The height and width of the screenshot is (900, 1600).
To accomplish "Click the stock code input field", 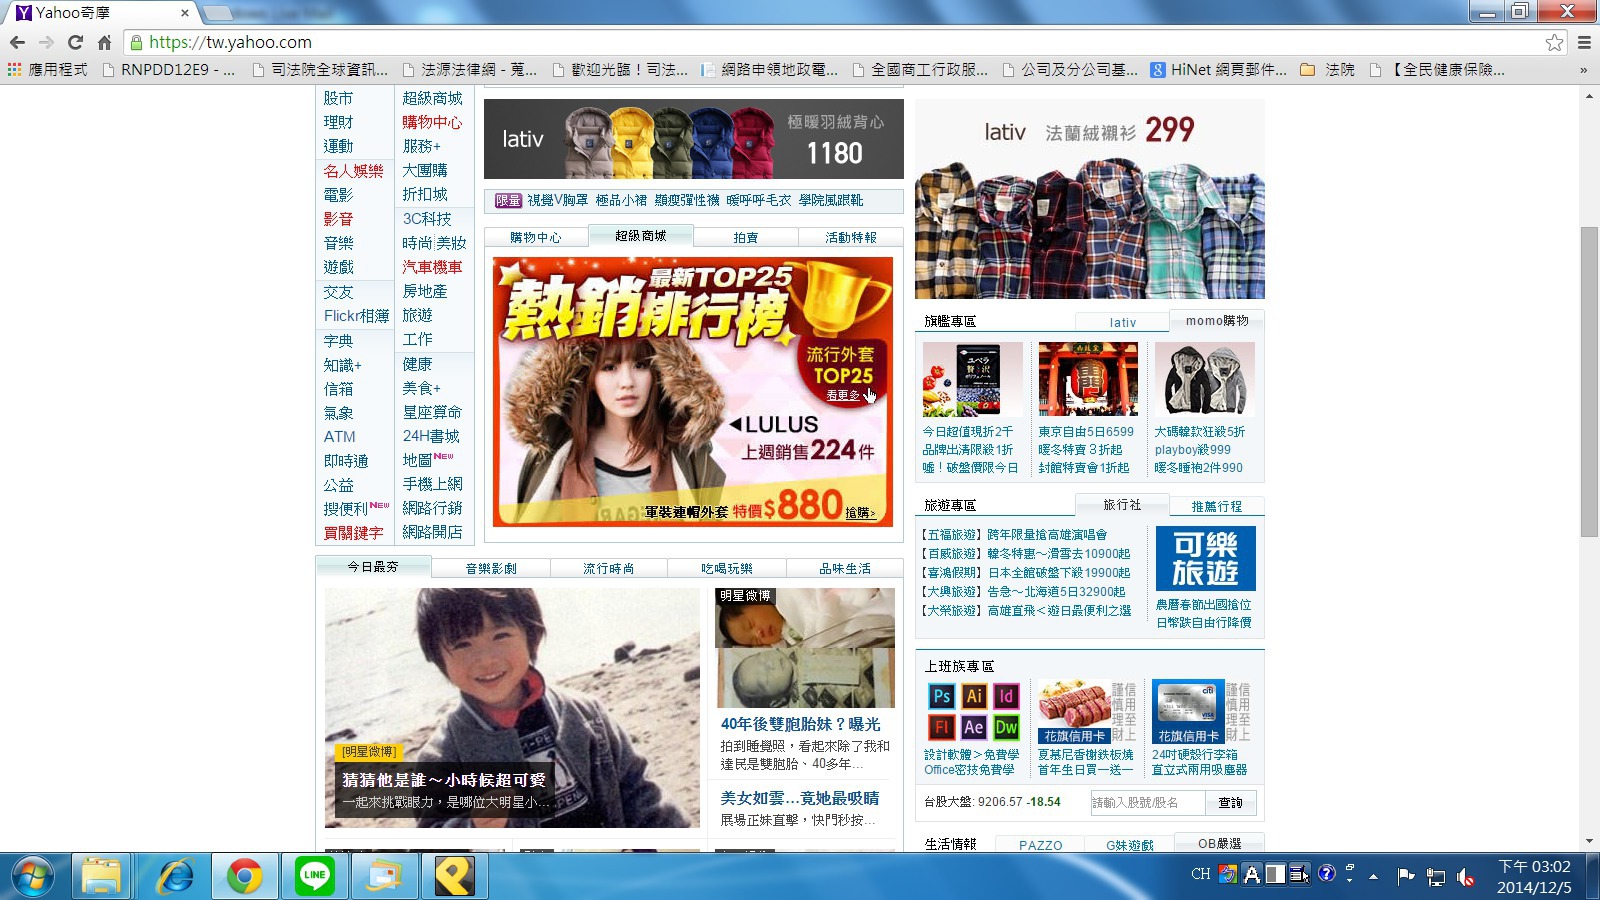I will tap(1147, 803).
